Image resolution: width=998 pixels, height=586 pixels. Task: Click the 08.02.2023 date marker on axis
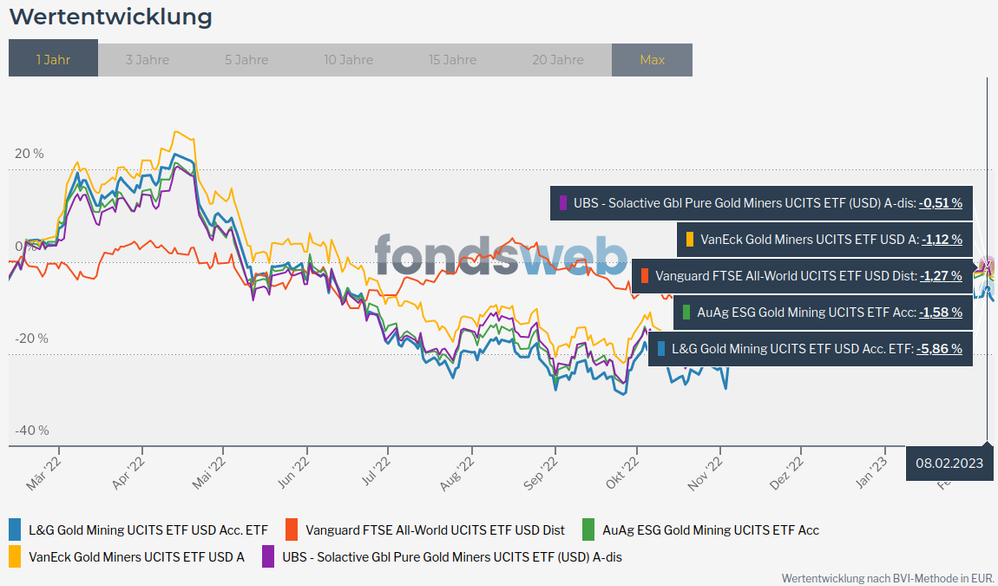pos(951,462)
